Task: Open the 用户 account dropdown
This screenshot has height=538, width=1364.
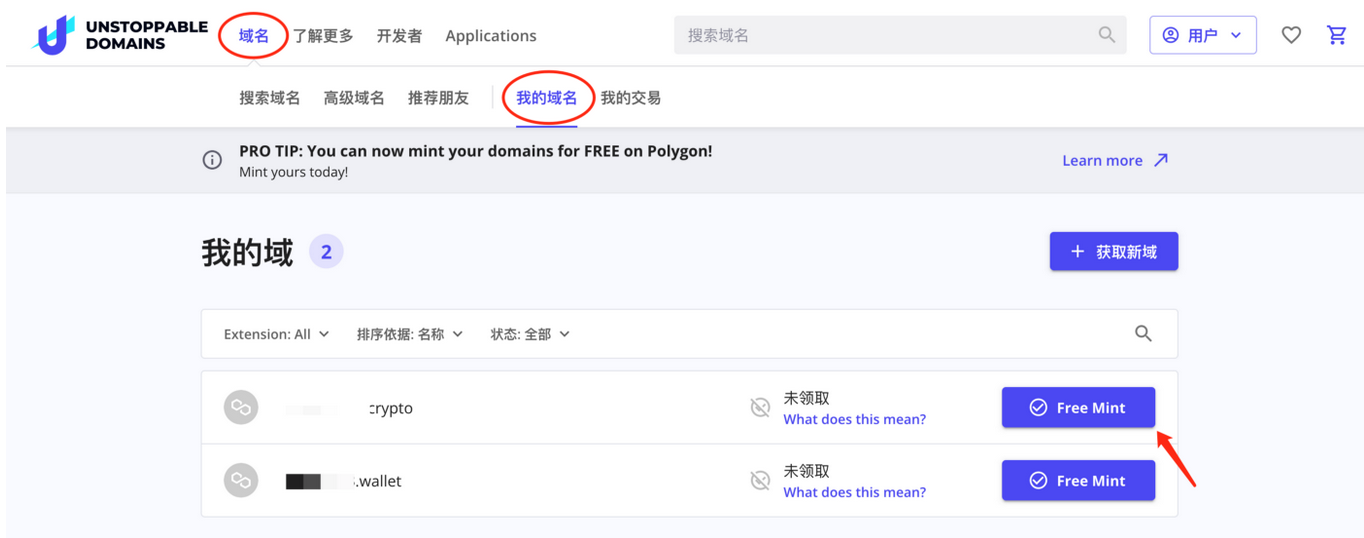Action: click(x=1203, y=35)
